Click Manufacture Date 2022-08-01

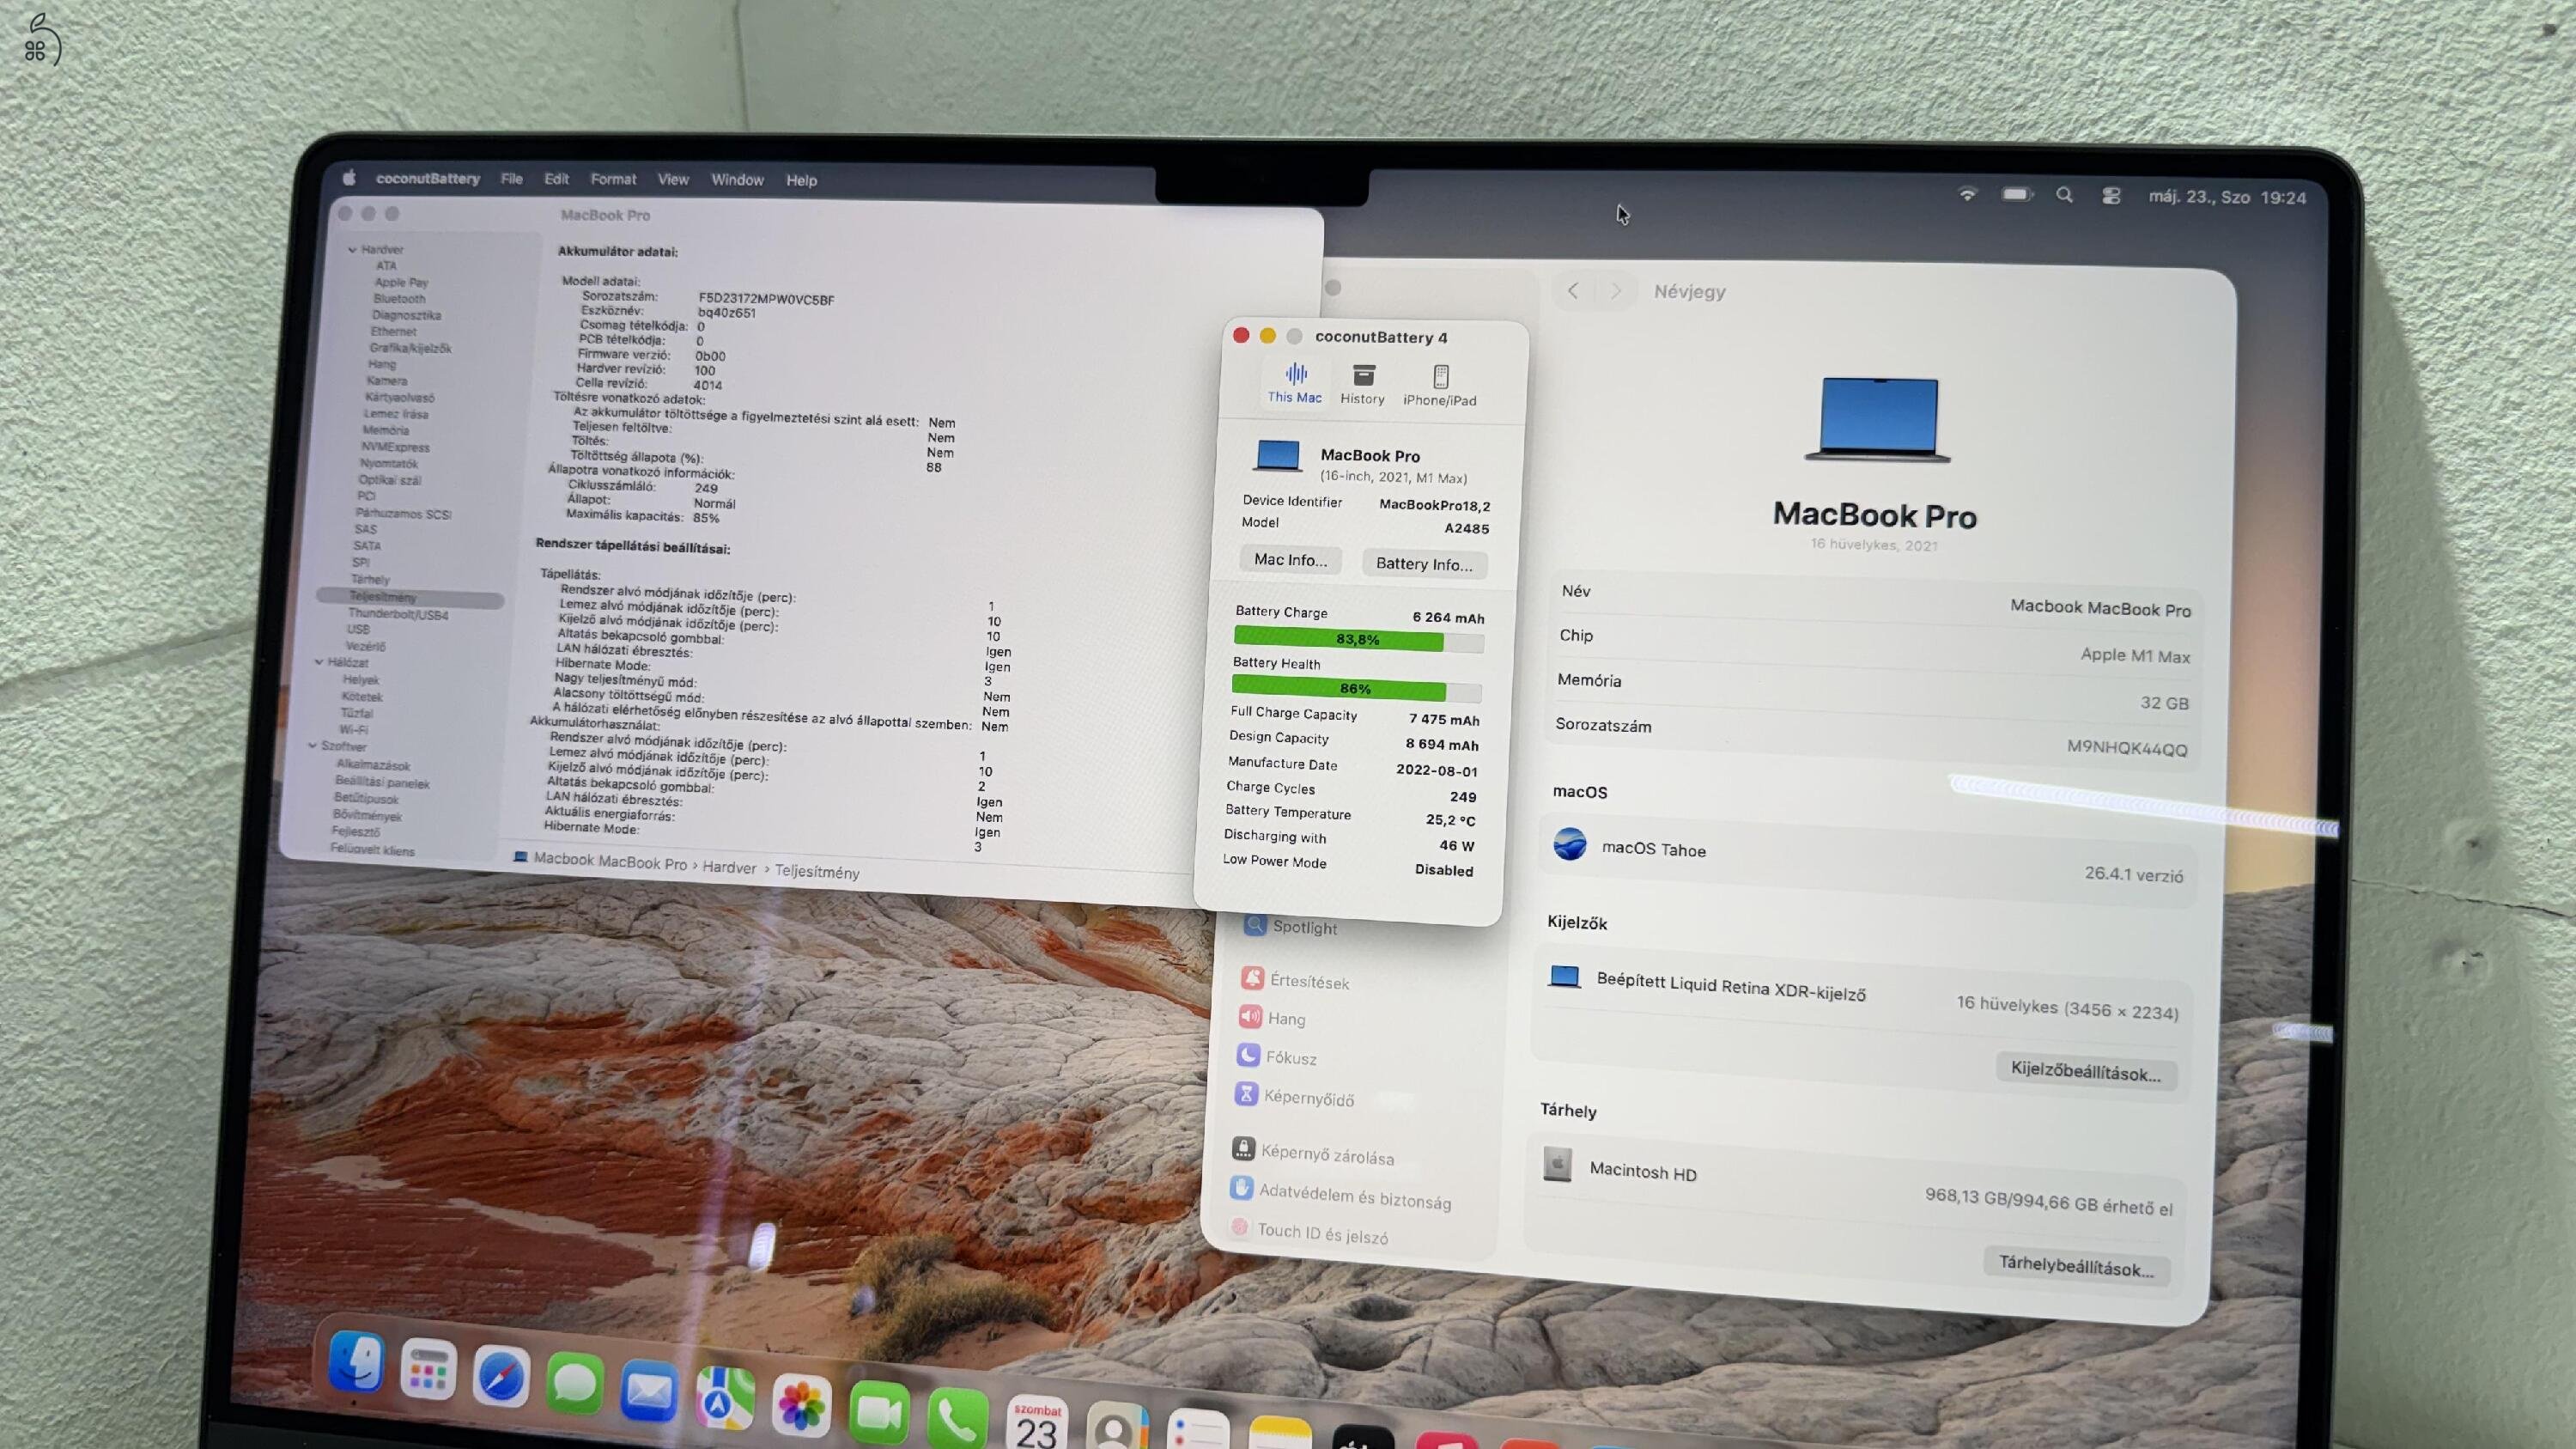(x=1436, y=771)
